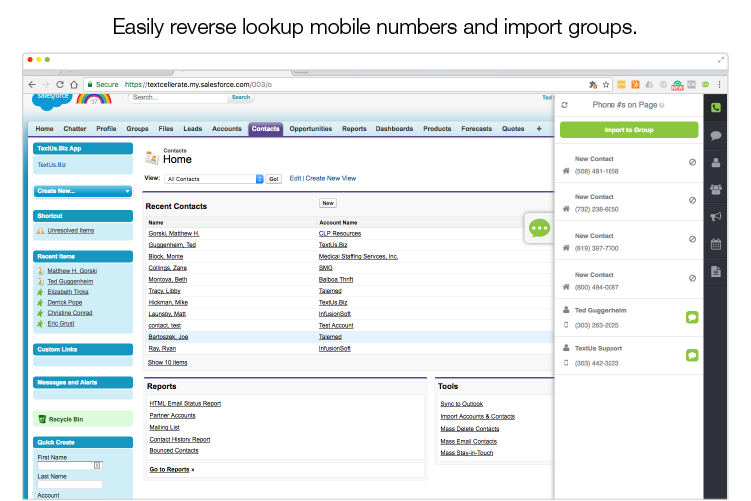The width and height of the screenshot is (751, 501).
Task: Open the help icon next to Phone #s on Page
Action: 661,105
